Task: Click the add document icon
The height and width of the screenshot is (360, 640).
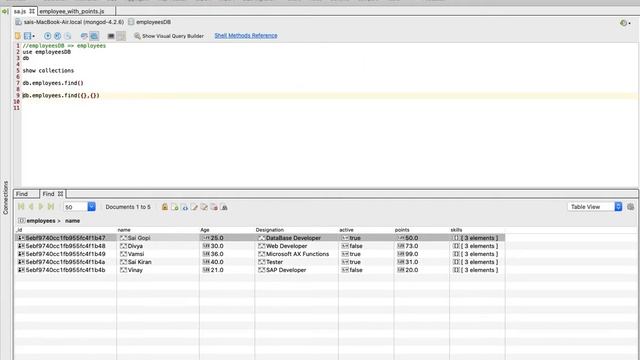Action: [175, 207]
